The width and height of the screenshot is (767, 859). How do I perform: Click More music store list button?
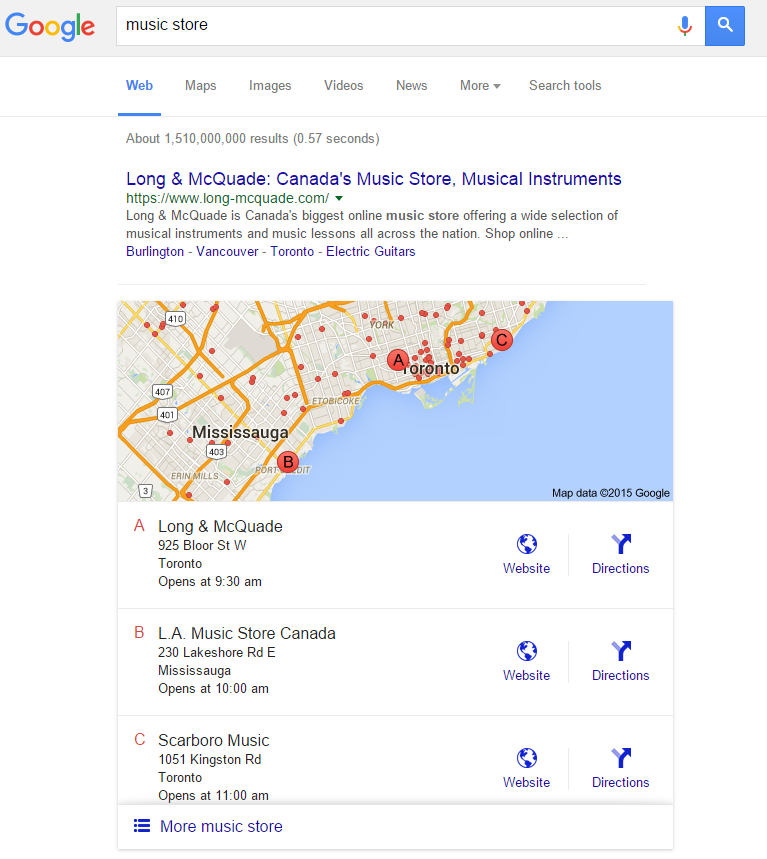221,826
